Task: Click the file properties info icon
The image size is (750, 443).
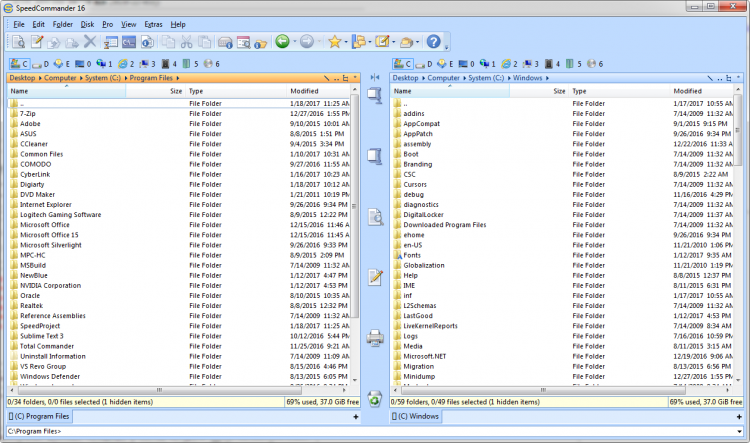Action: coord(147,42)
